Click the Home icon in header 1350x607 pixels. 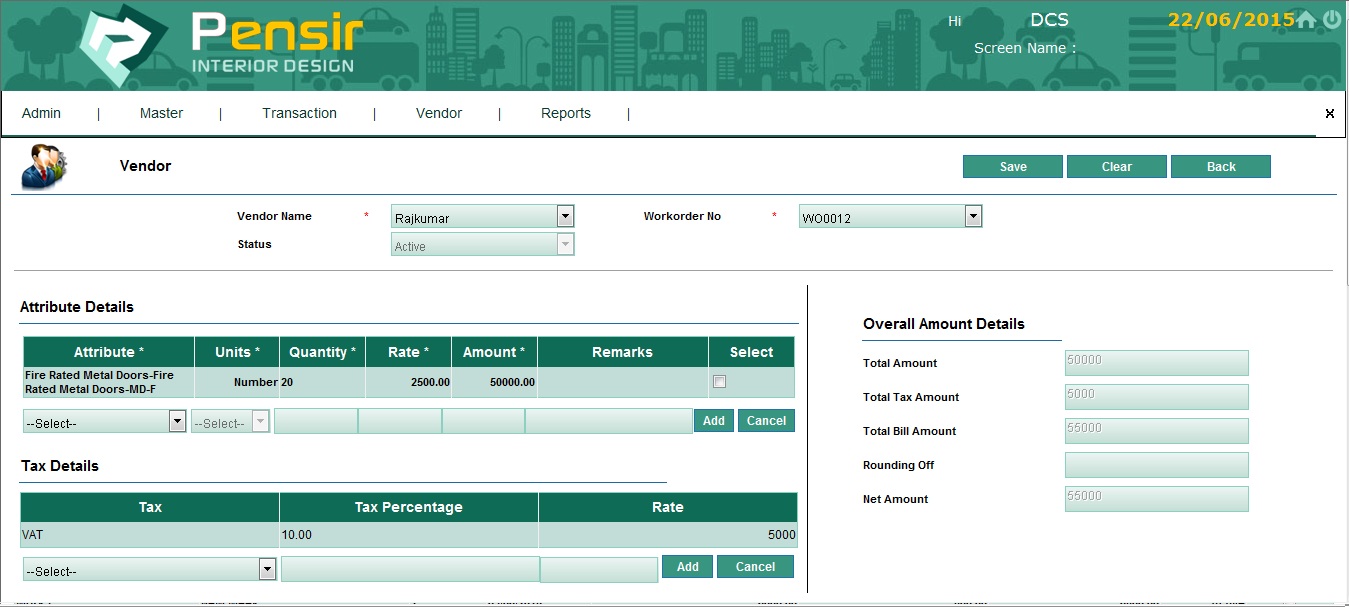pyautogui.click(x=1306, y=20)
